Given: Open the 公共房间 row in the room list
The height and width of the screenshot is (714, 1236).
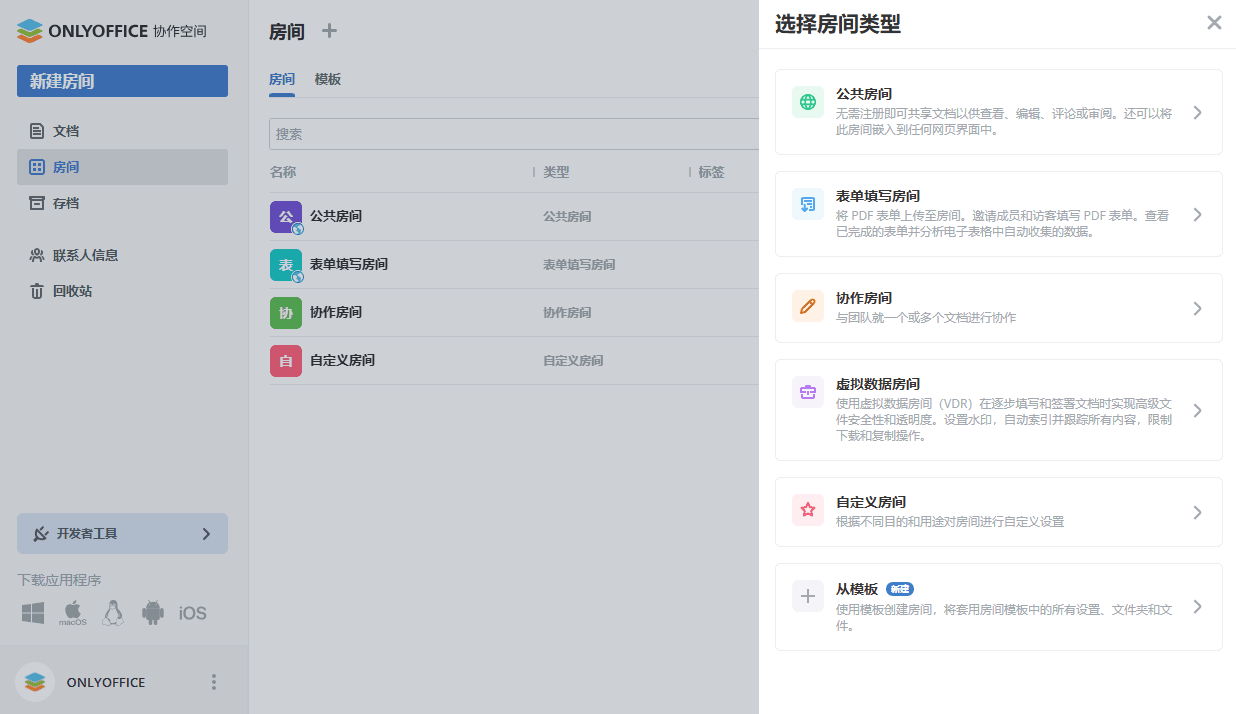Looking at the screenshot, I should 514,217.
